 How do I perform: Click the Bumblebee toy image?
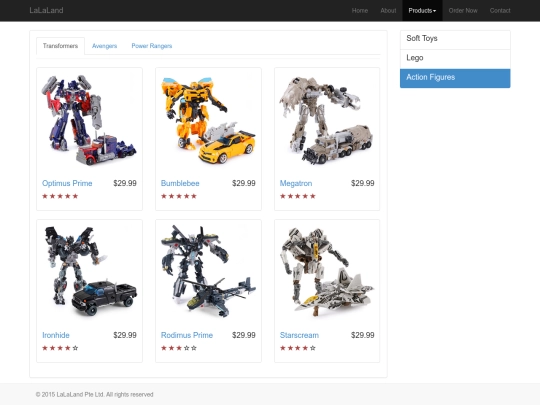[x=208, y=121]
